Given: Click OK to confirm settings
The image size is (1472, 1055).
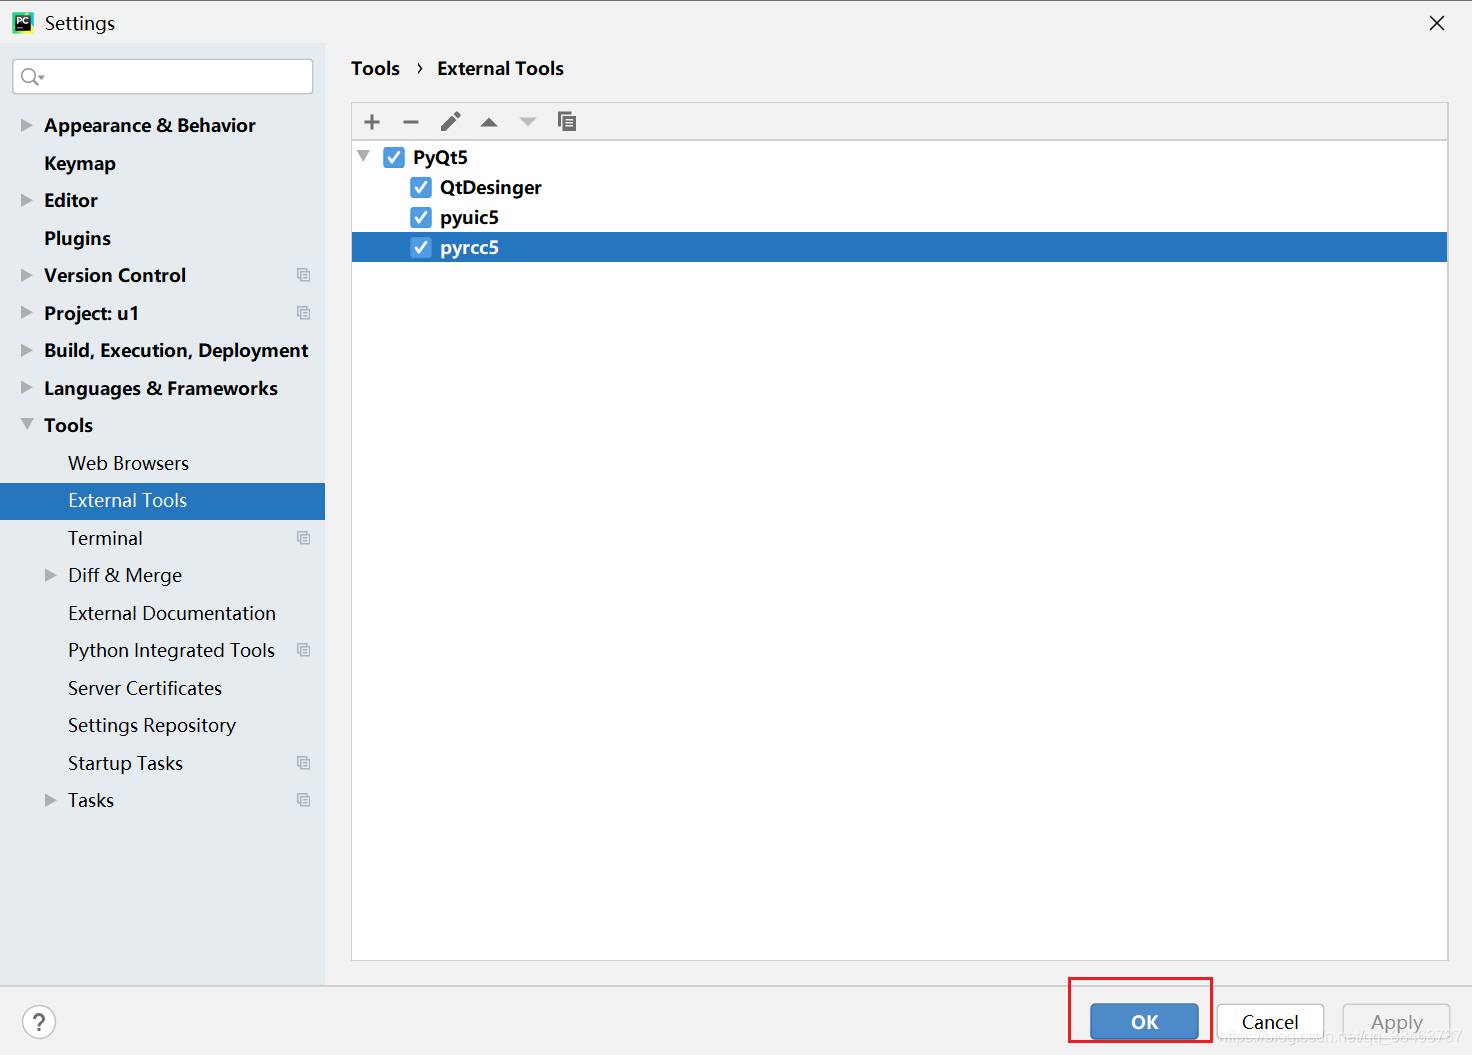Looking at the screenshot, I should pyautogui.click(x=1144, y=1022).
